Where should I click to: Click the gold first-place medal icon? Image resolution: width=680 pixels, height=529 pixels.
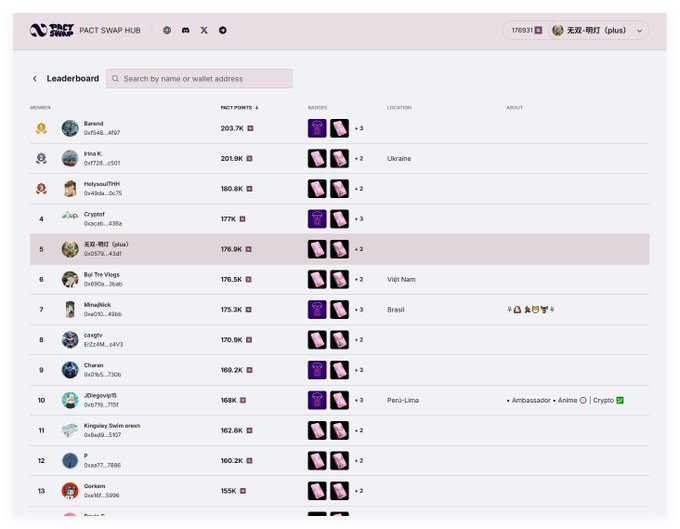41,128
